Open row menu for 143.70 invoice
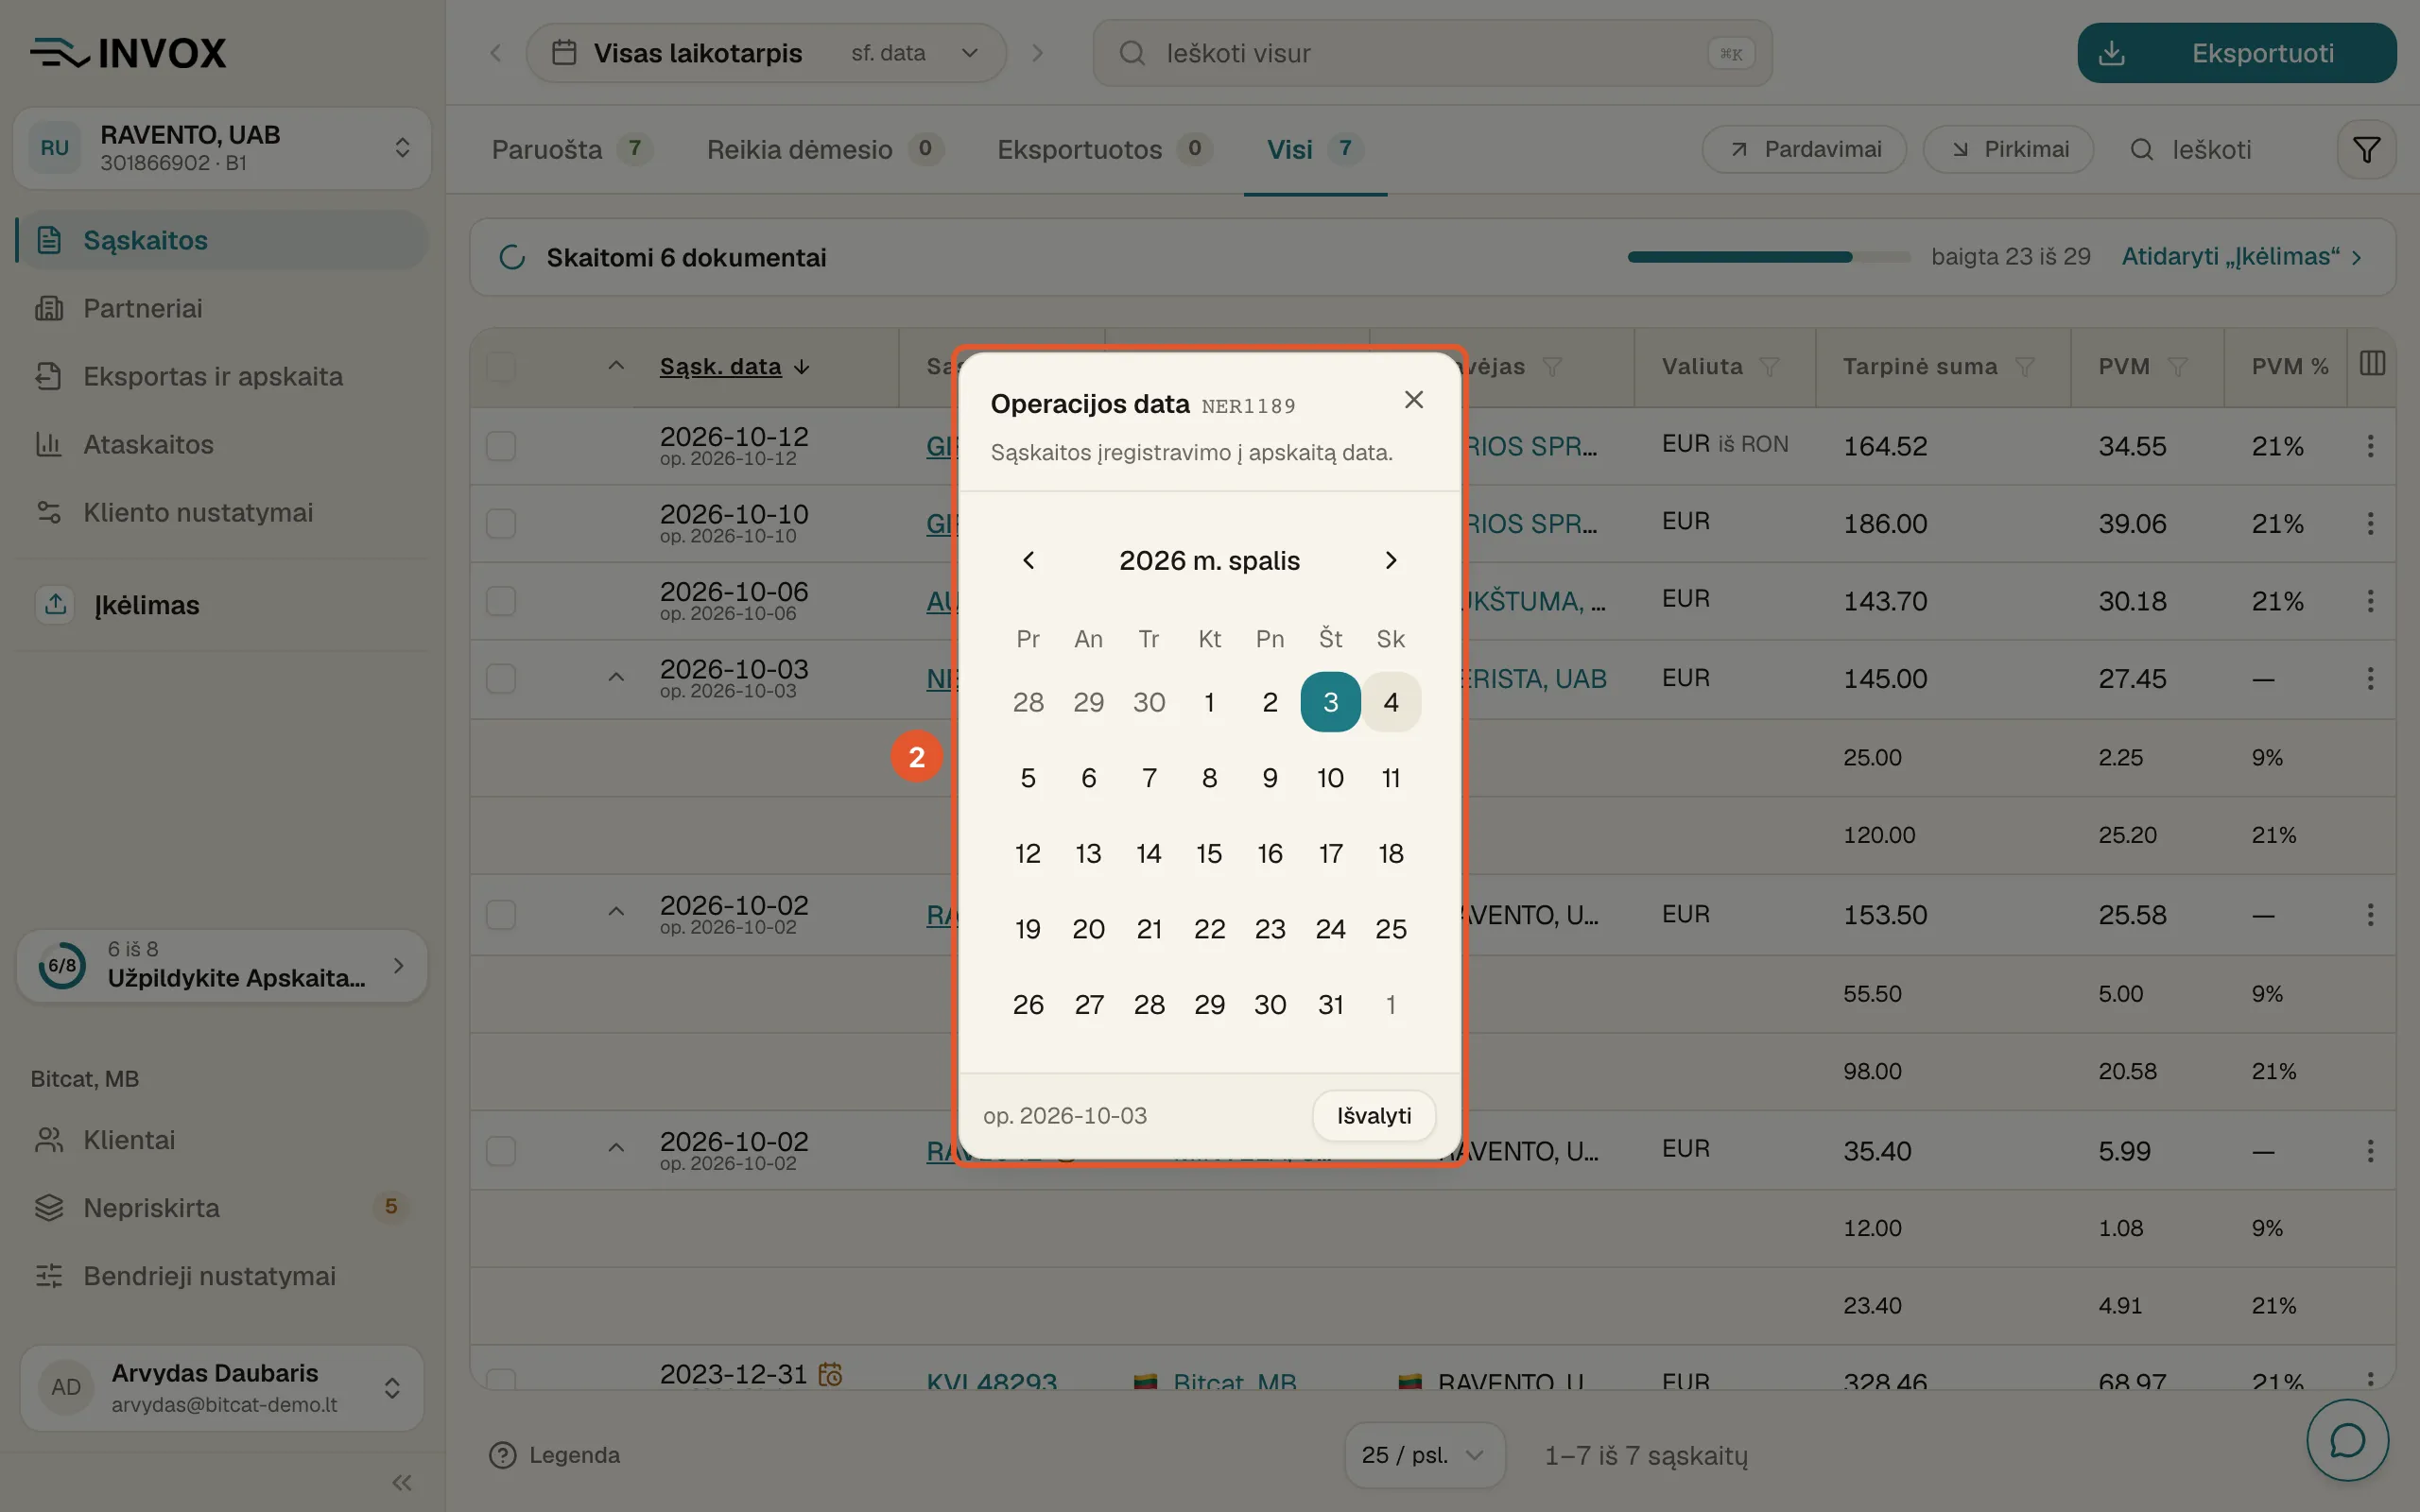 [2370, 601]
